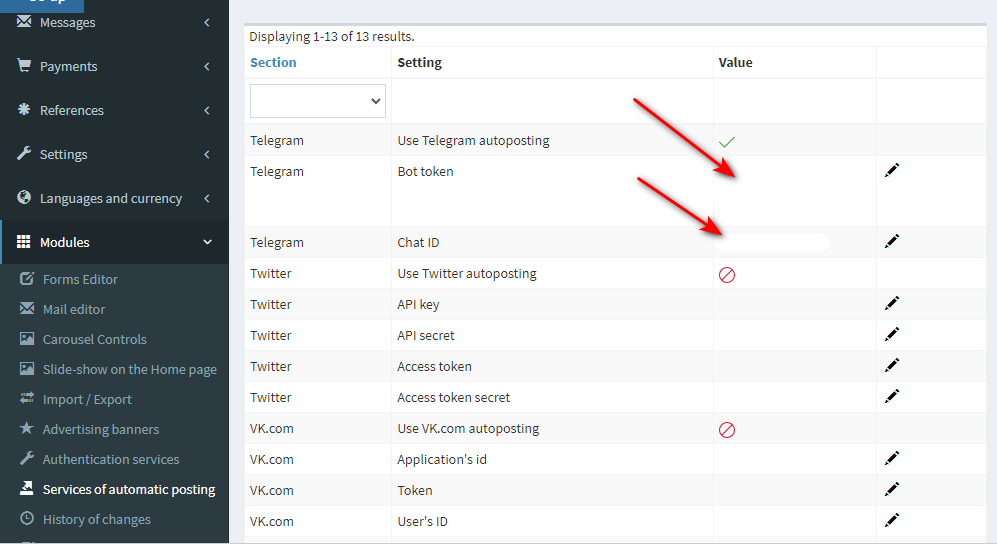This screenshot has width=997, height=544.
Task: Click the Authentication services wrench icon
Action: click(27, 458)
